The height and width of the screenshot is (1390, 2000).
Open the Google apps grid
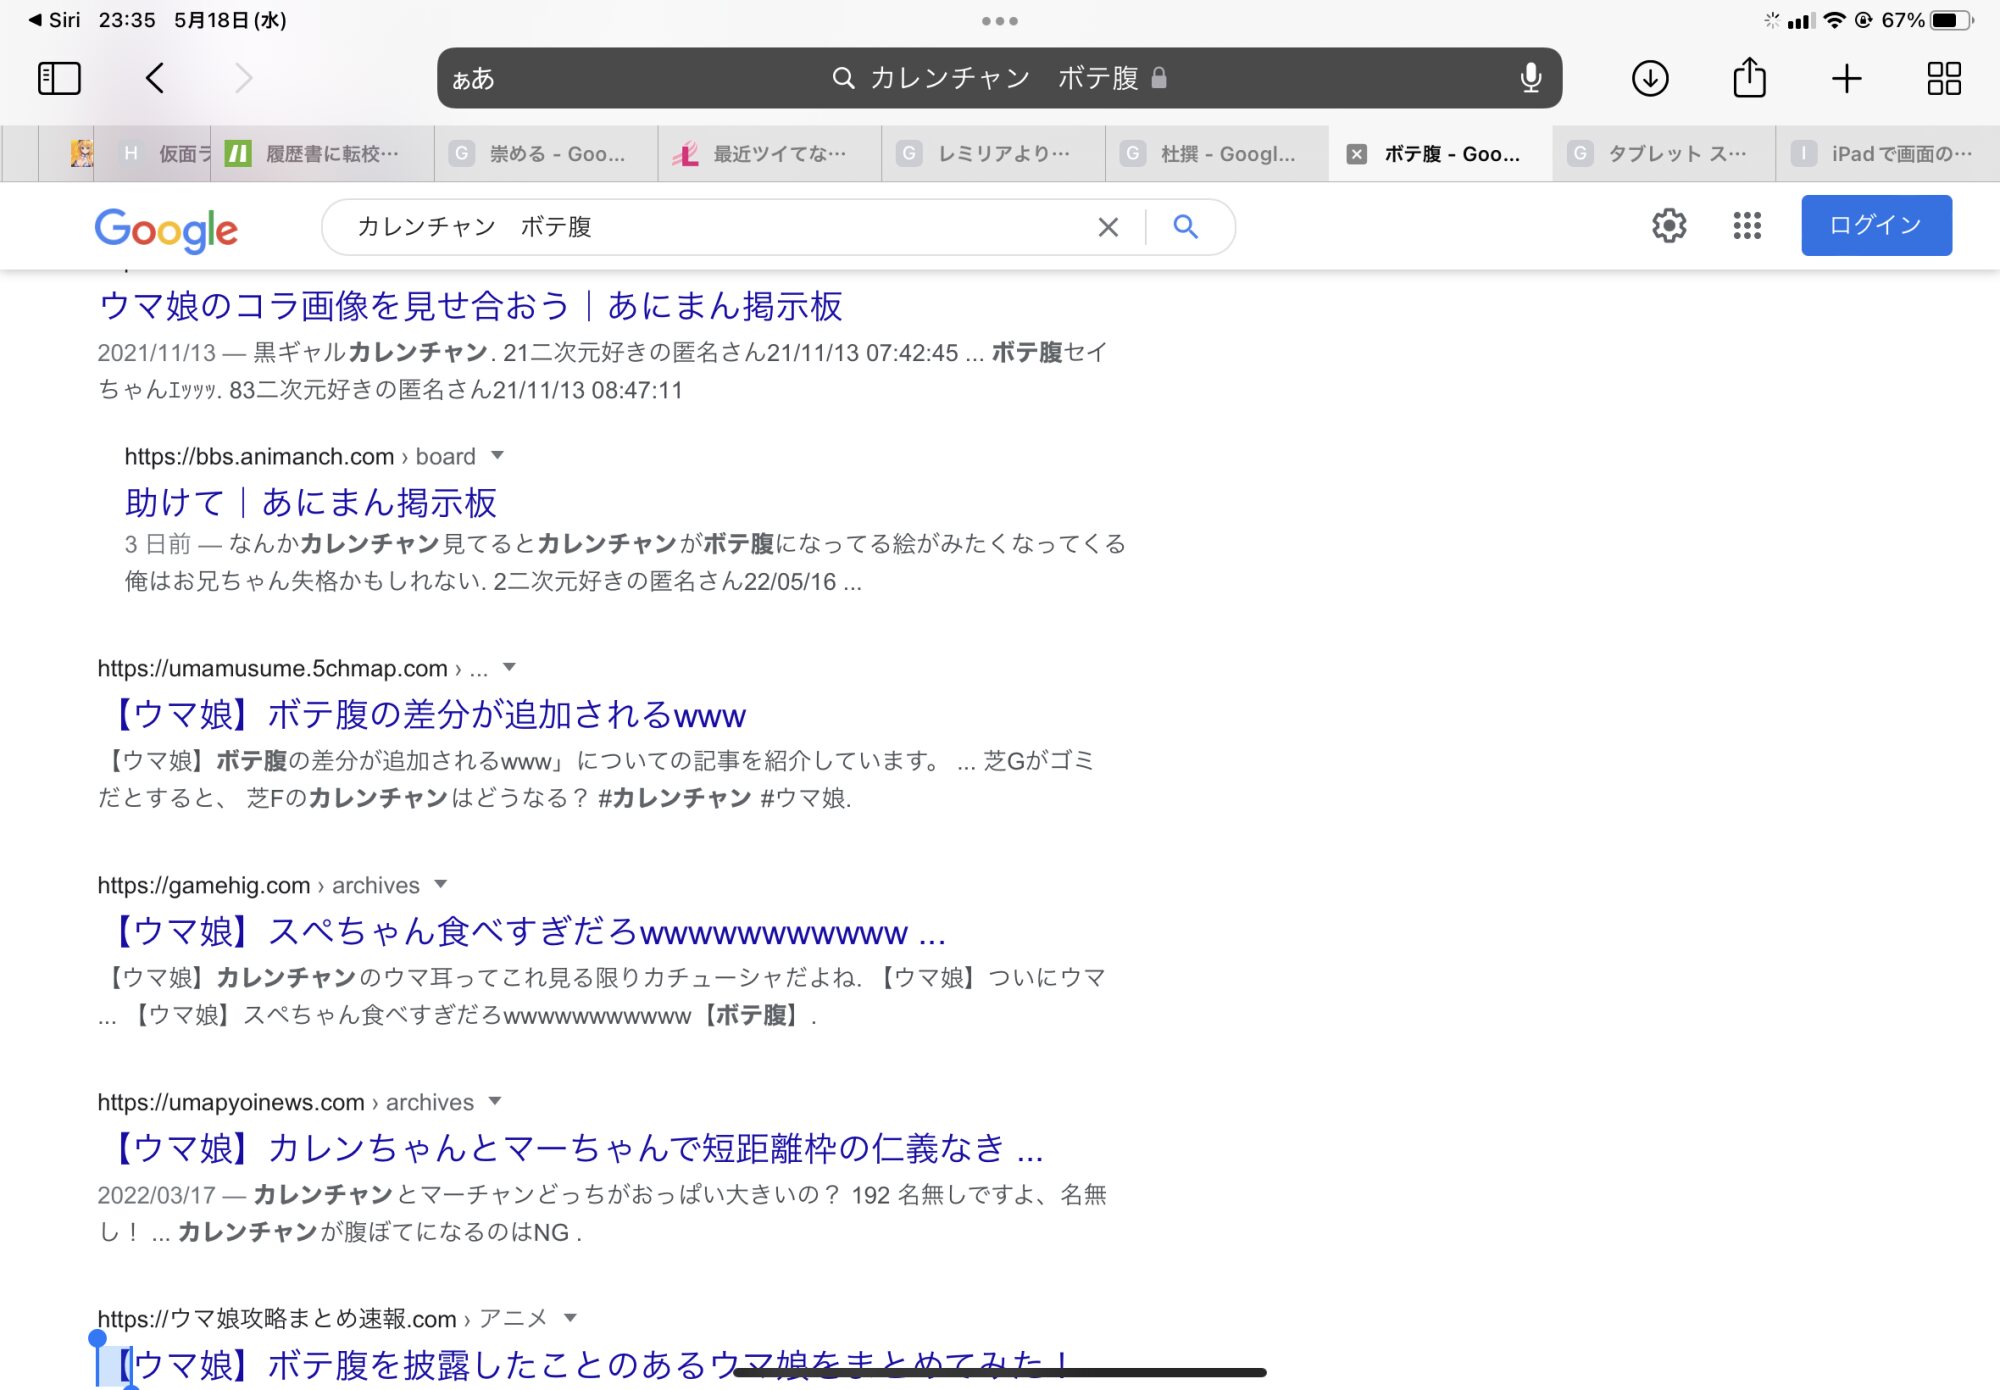click(1746, 226)
